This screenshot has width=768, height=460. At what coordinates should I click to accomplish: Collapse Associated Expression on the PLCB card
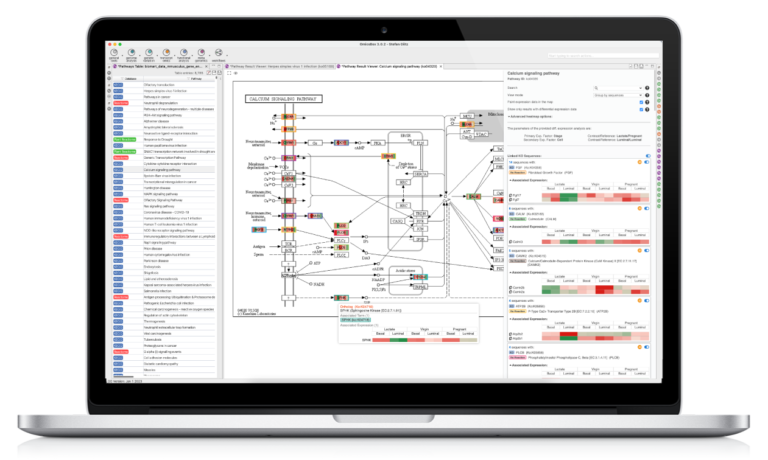pos(528,365)
